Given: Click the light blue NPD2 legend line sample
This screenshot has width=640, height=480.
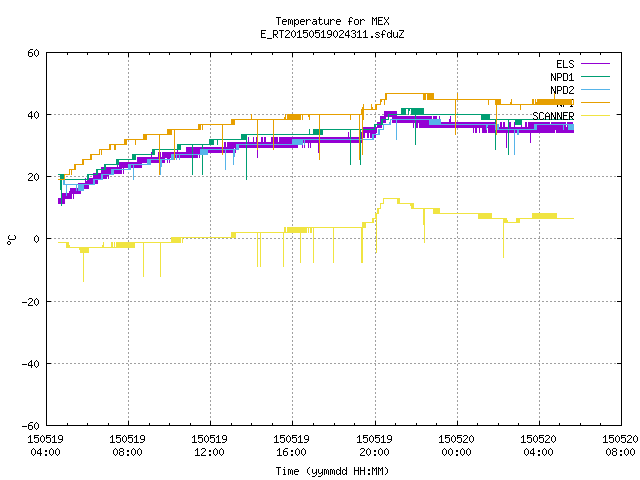Looking at the screenshot, I should [x=596, y=90].
